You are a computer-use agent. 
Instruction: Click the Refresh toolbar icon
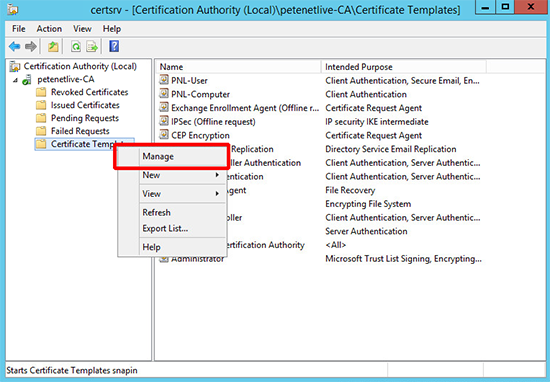pyautogui.click(x=76, y=46)
